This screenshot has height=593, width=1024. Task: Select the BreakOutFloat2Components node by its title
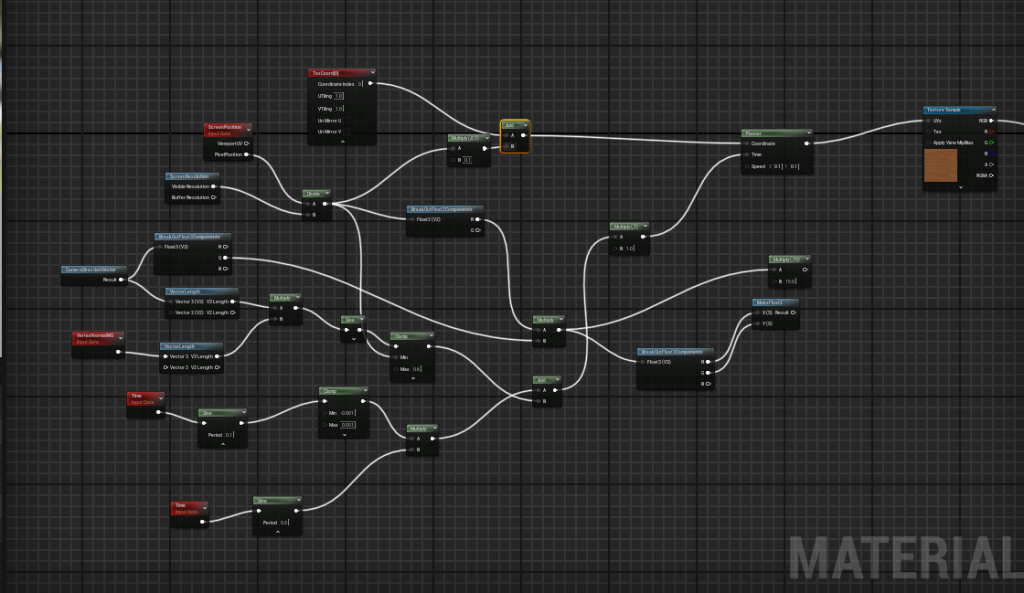(441, 209)
